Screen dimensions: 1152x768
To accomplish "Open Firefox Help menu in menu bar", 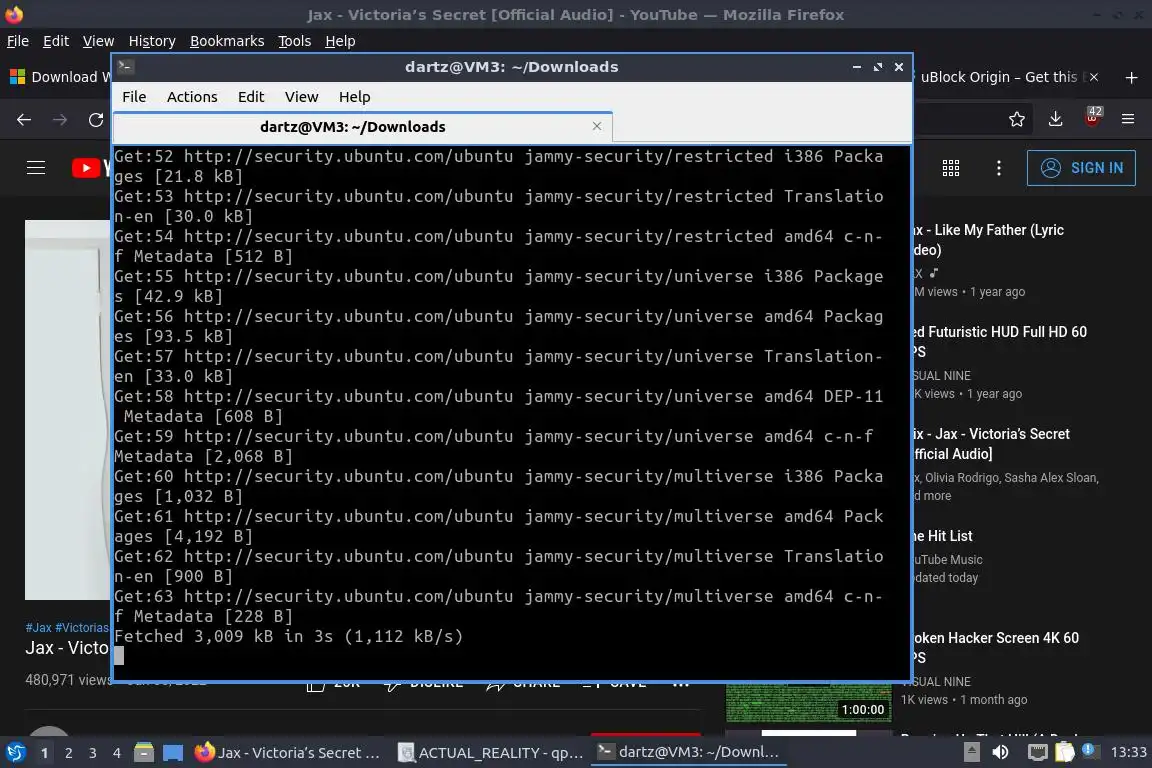I will pos(340,41).
